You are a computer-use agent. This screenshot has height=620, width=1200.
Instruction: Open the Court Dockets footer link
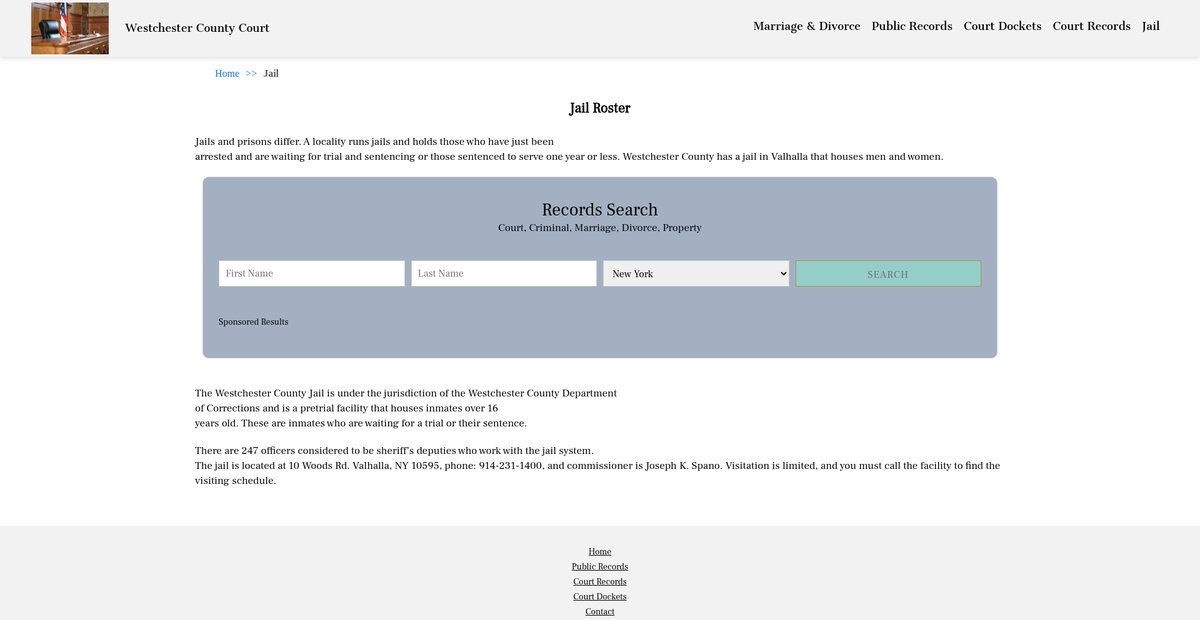(x=600, y=597)
